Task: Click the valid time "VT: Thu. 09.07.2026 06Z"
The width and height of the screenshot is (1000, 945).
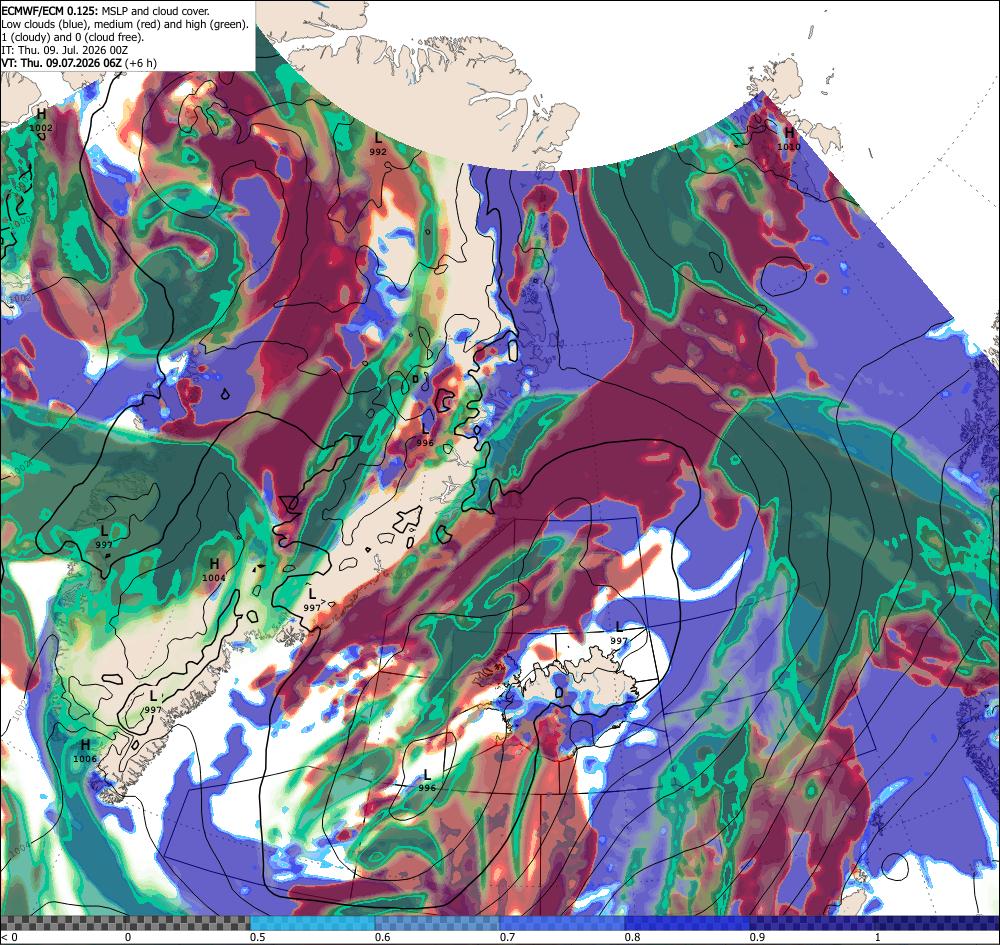Action: 61,63
